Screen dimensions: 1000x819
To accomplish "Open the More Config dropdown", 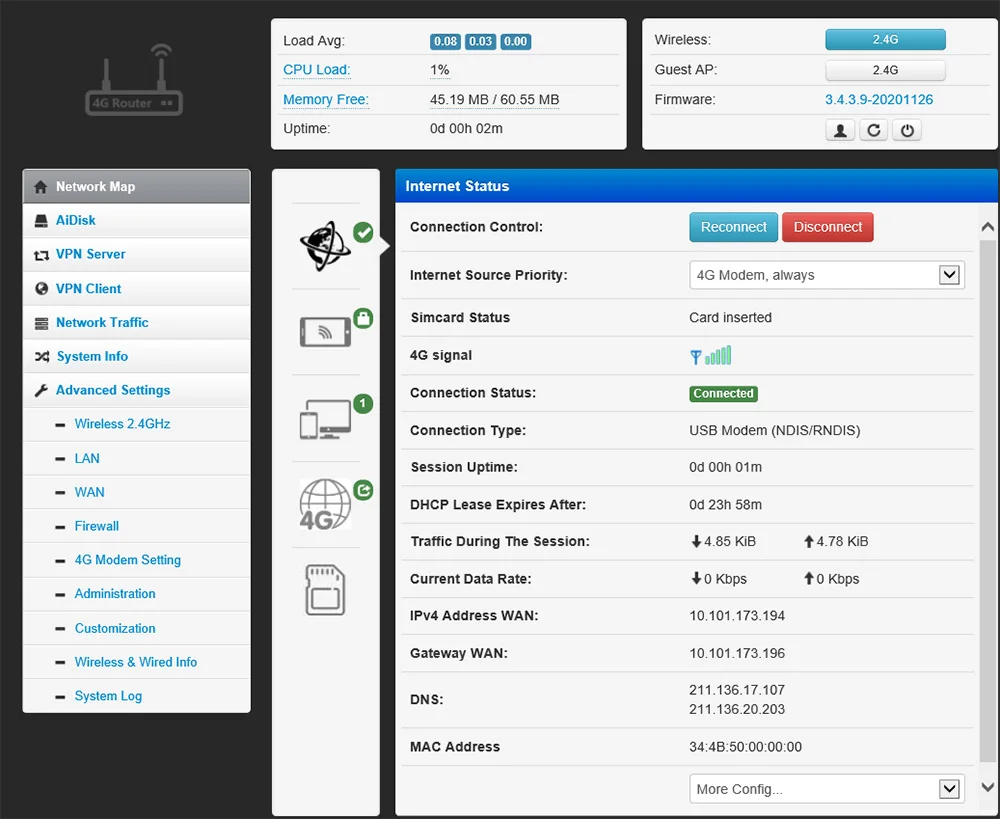I will tap(827, 789).
